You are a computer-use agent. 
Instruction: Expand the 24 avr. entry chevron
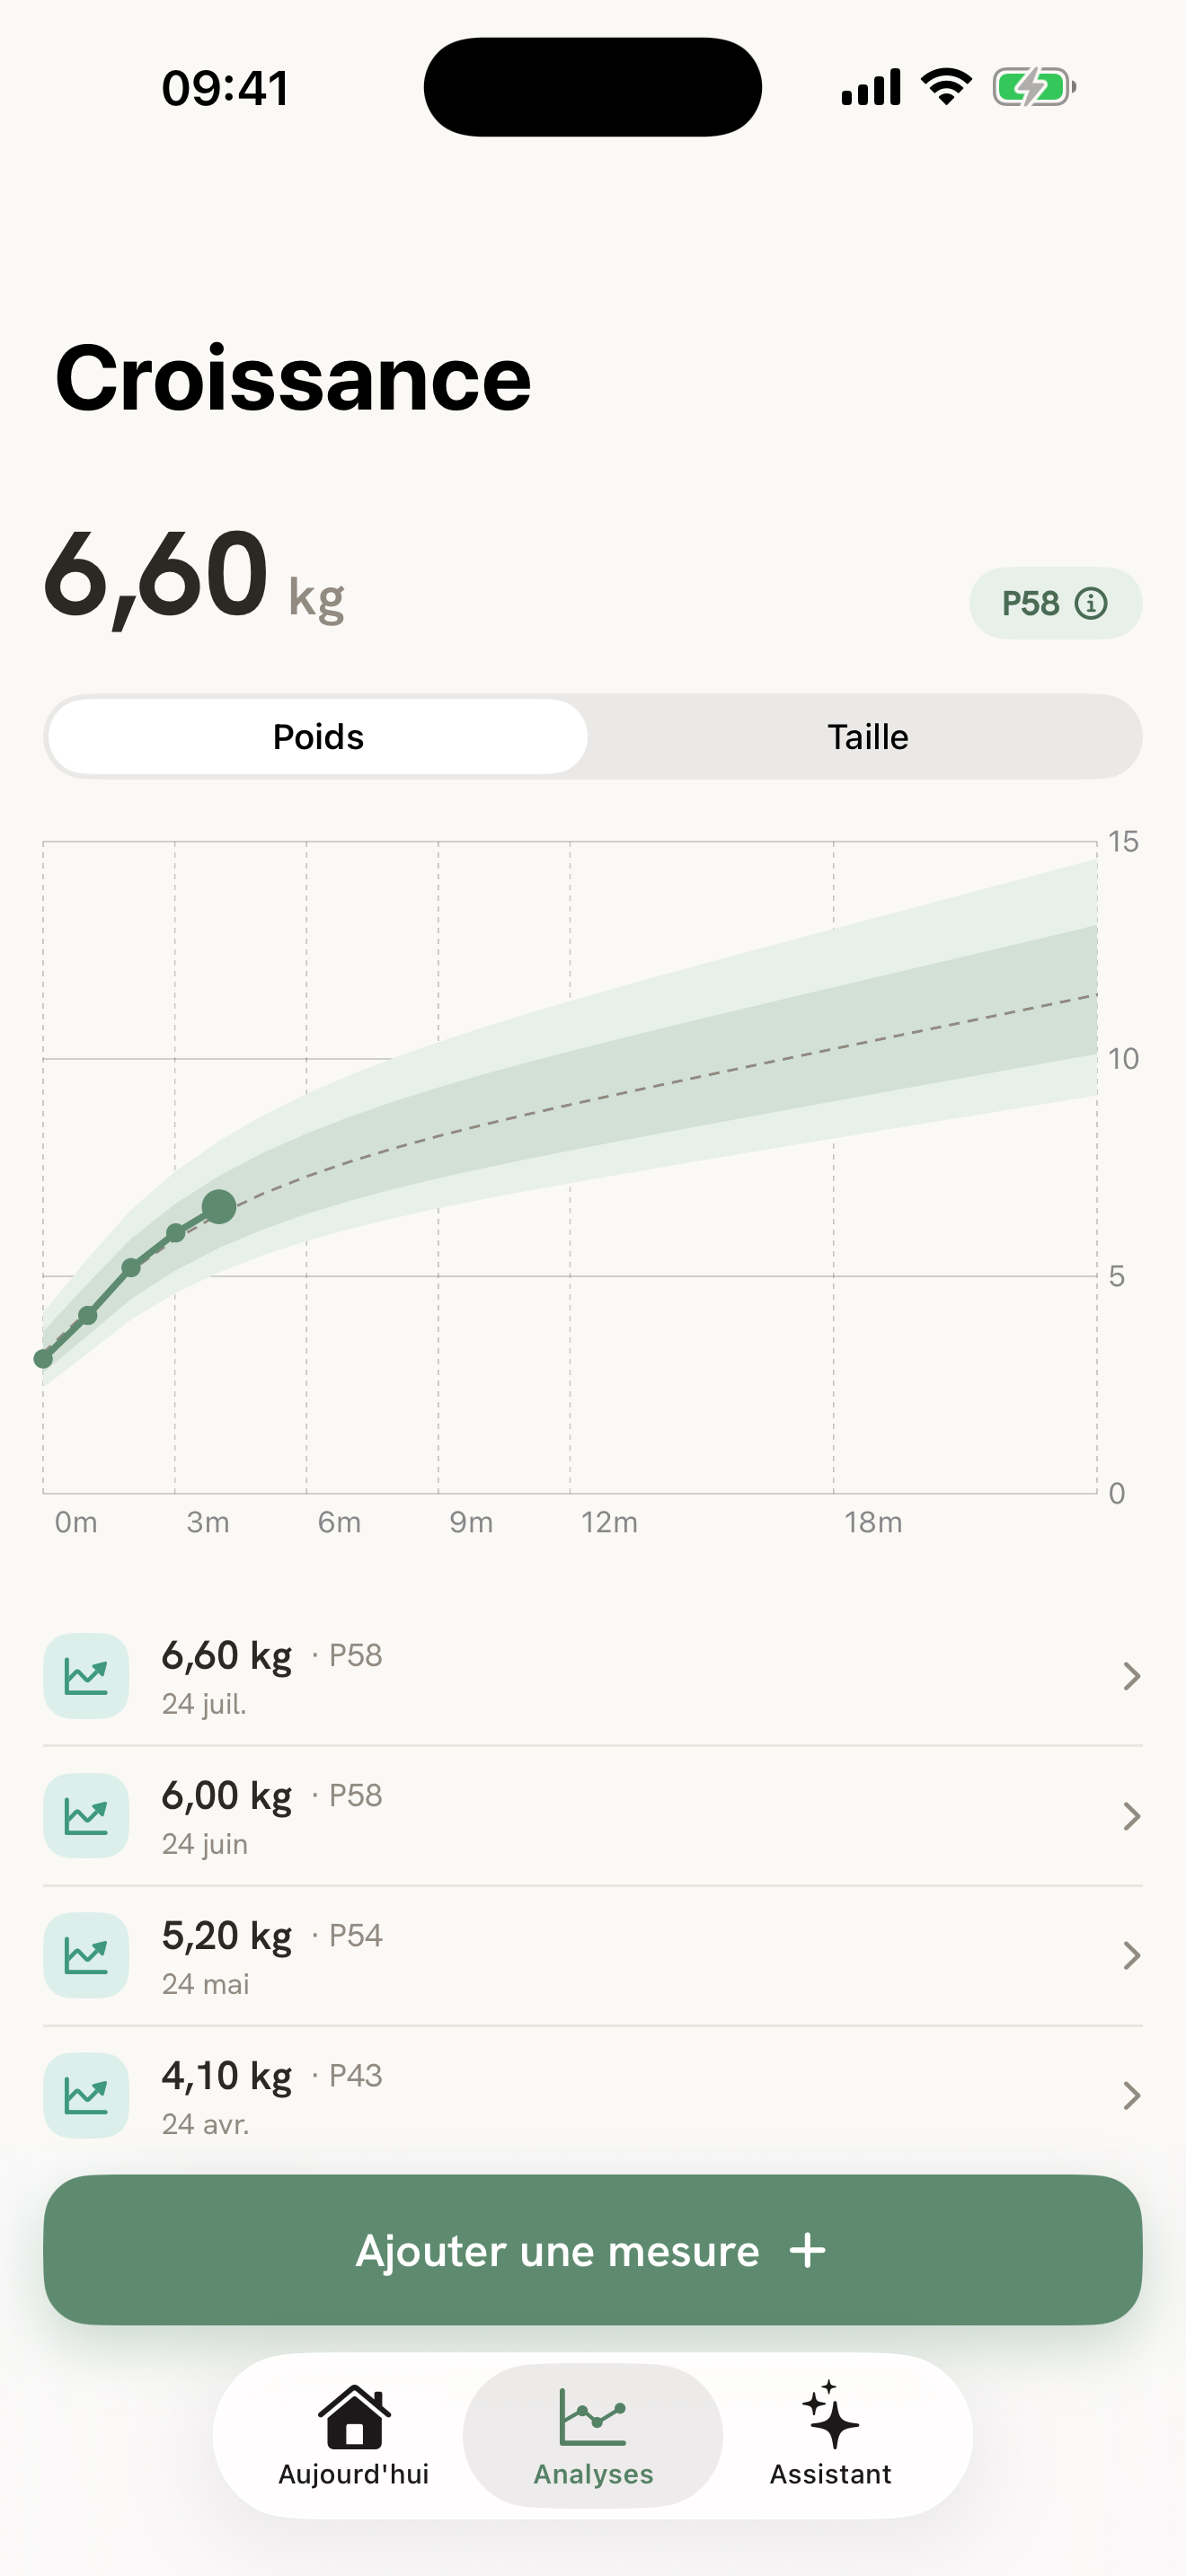point(1131,2096)
